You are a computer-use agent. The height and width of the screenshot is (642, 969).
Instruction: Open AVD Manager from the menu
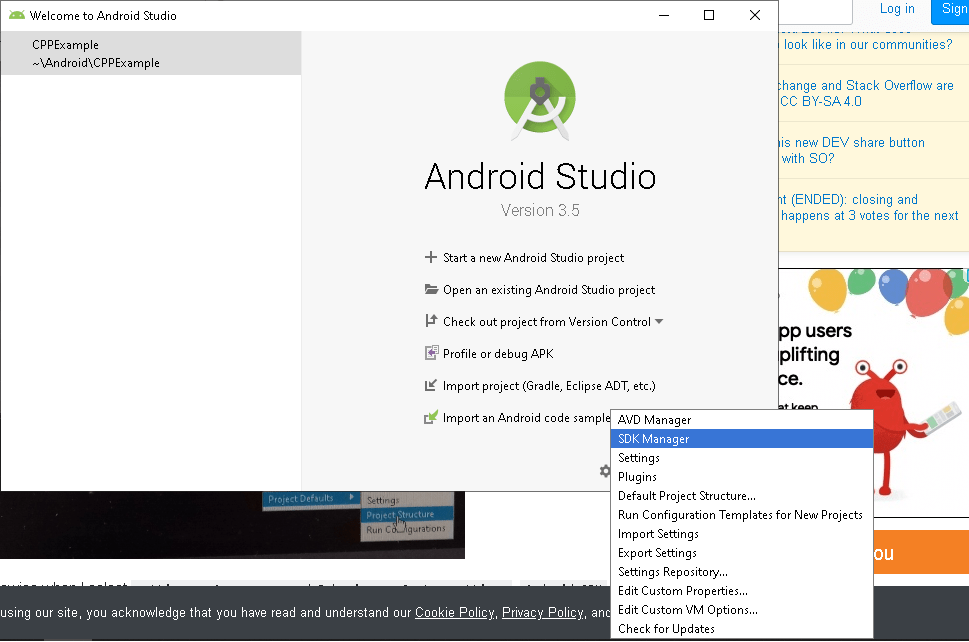(x=742, y=420)
